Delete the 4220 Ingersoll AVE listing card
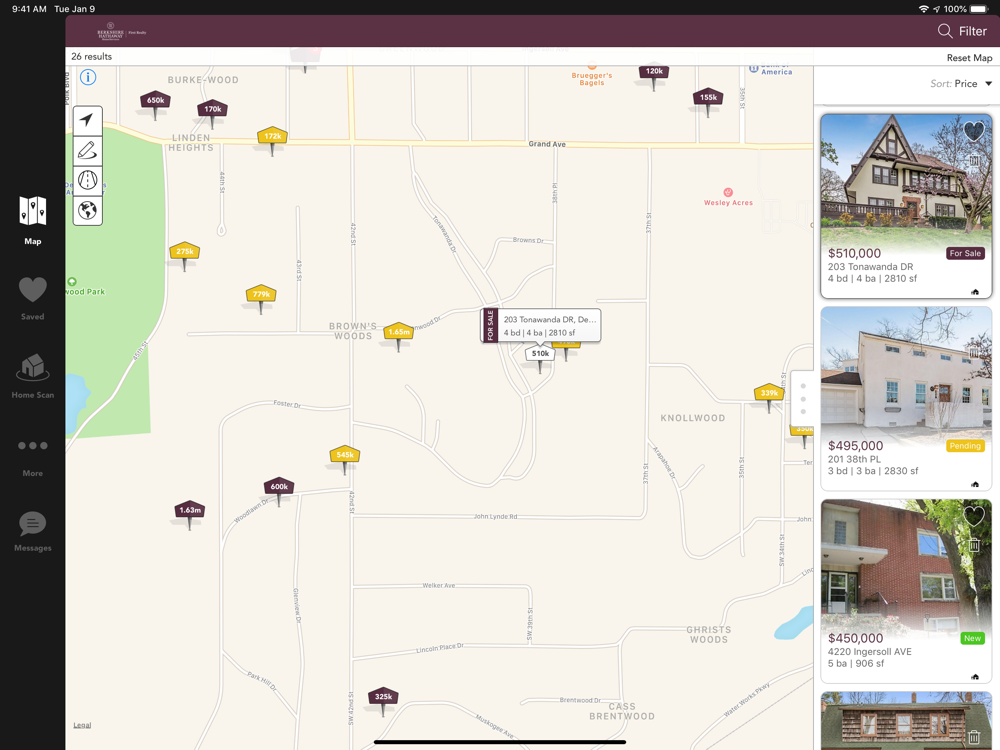 point(974,545)
